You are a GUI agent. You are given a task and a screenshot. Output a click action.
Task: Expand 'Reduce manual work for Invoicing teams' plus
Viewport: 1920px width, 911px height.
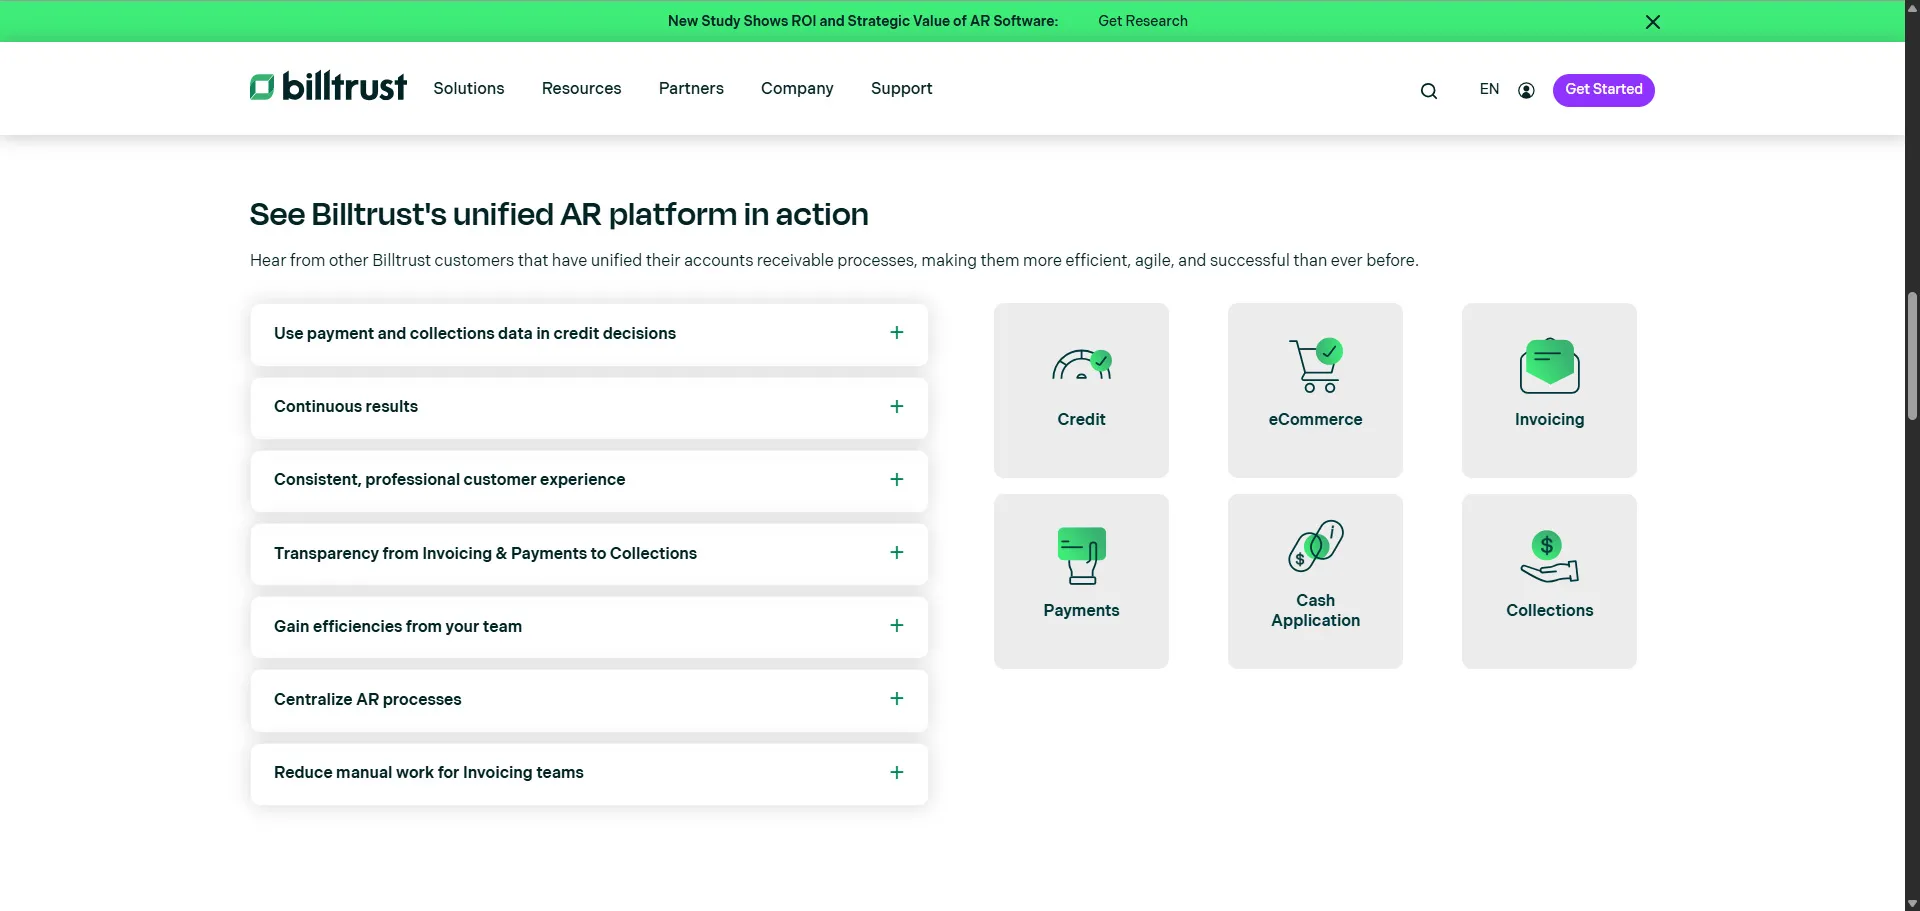click(897, 772)
